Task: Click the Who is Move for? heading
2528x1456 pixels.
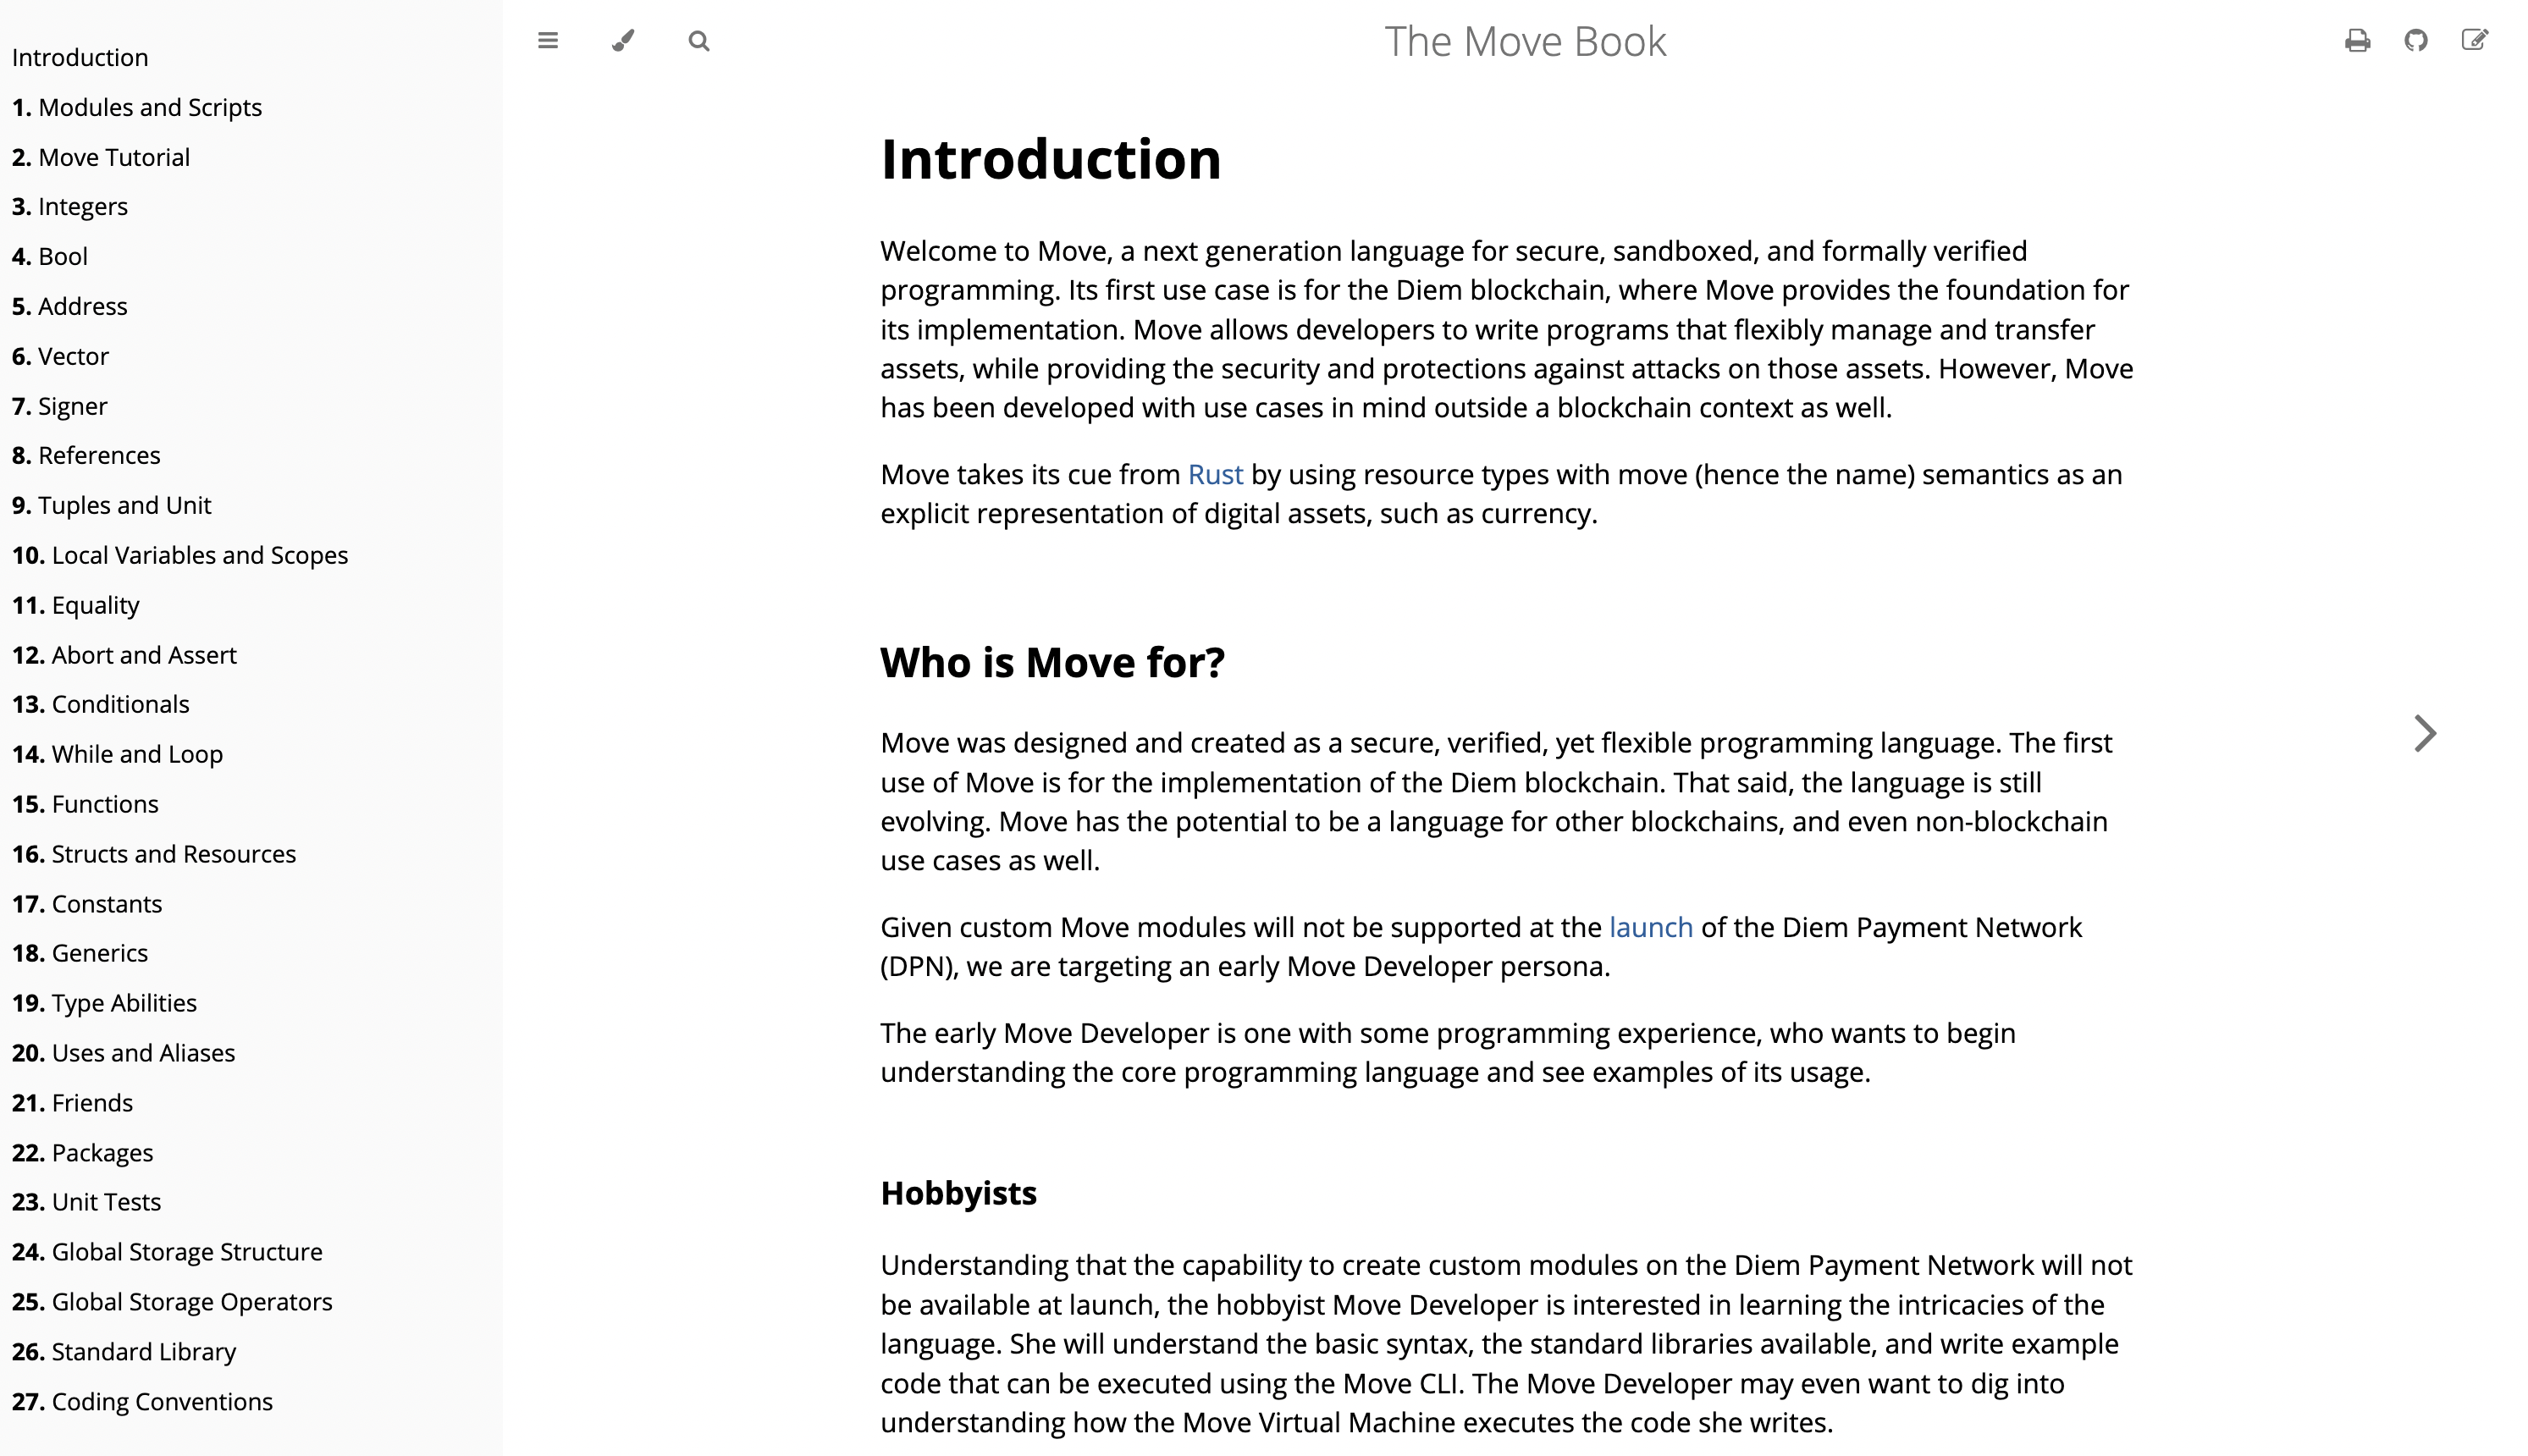Action: tap(1052, 662)
